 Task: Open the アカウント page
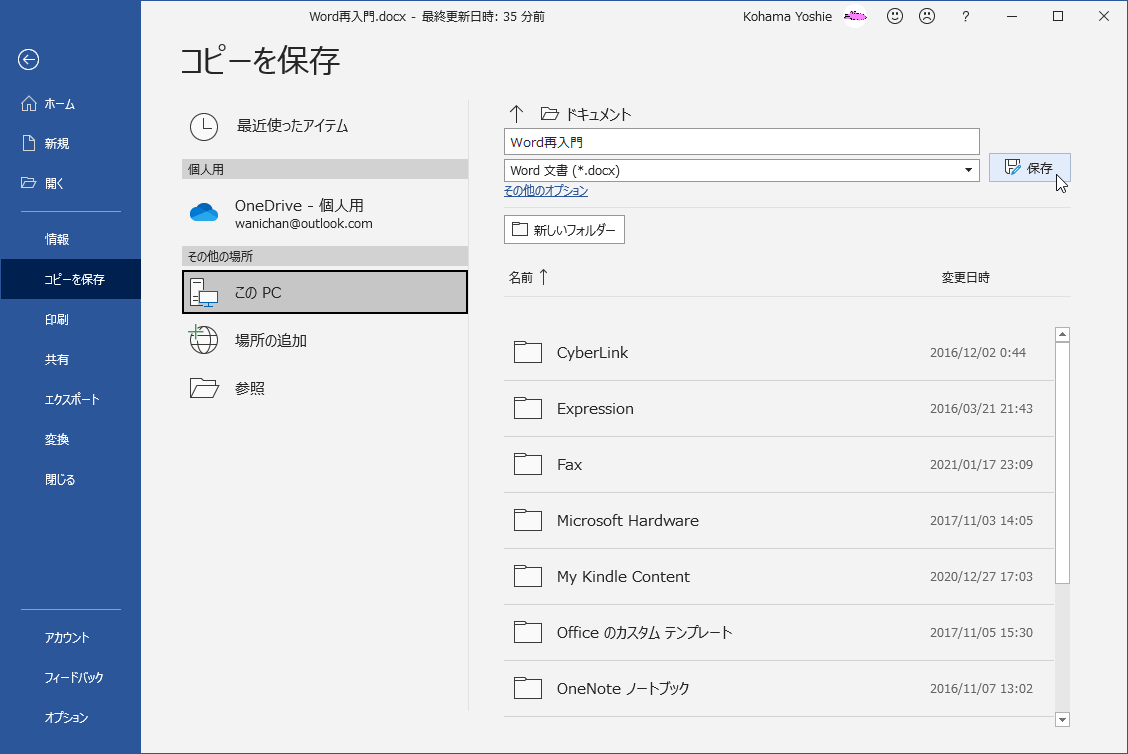coord(67,637)
